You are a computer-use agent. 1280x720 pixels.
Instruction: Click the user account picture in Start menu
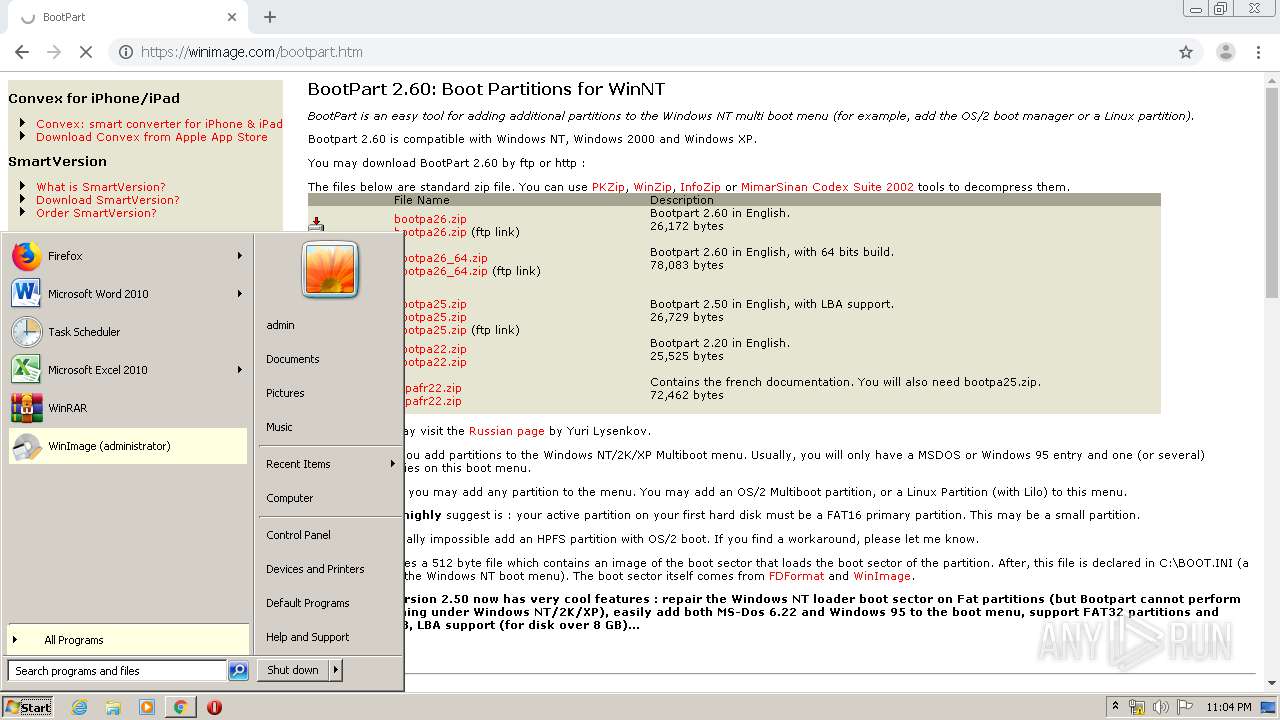(330, 270)
